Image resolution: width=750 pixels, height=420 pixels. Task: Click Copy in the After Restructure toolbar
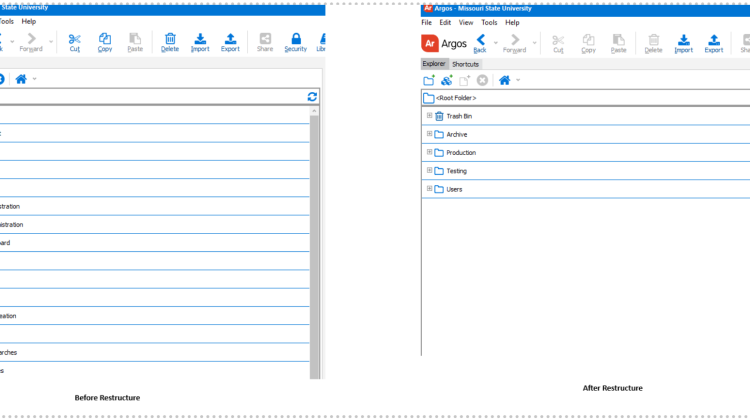pos(588,43)
